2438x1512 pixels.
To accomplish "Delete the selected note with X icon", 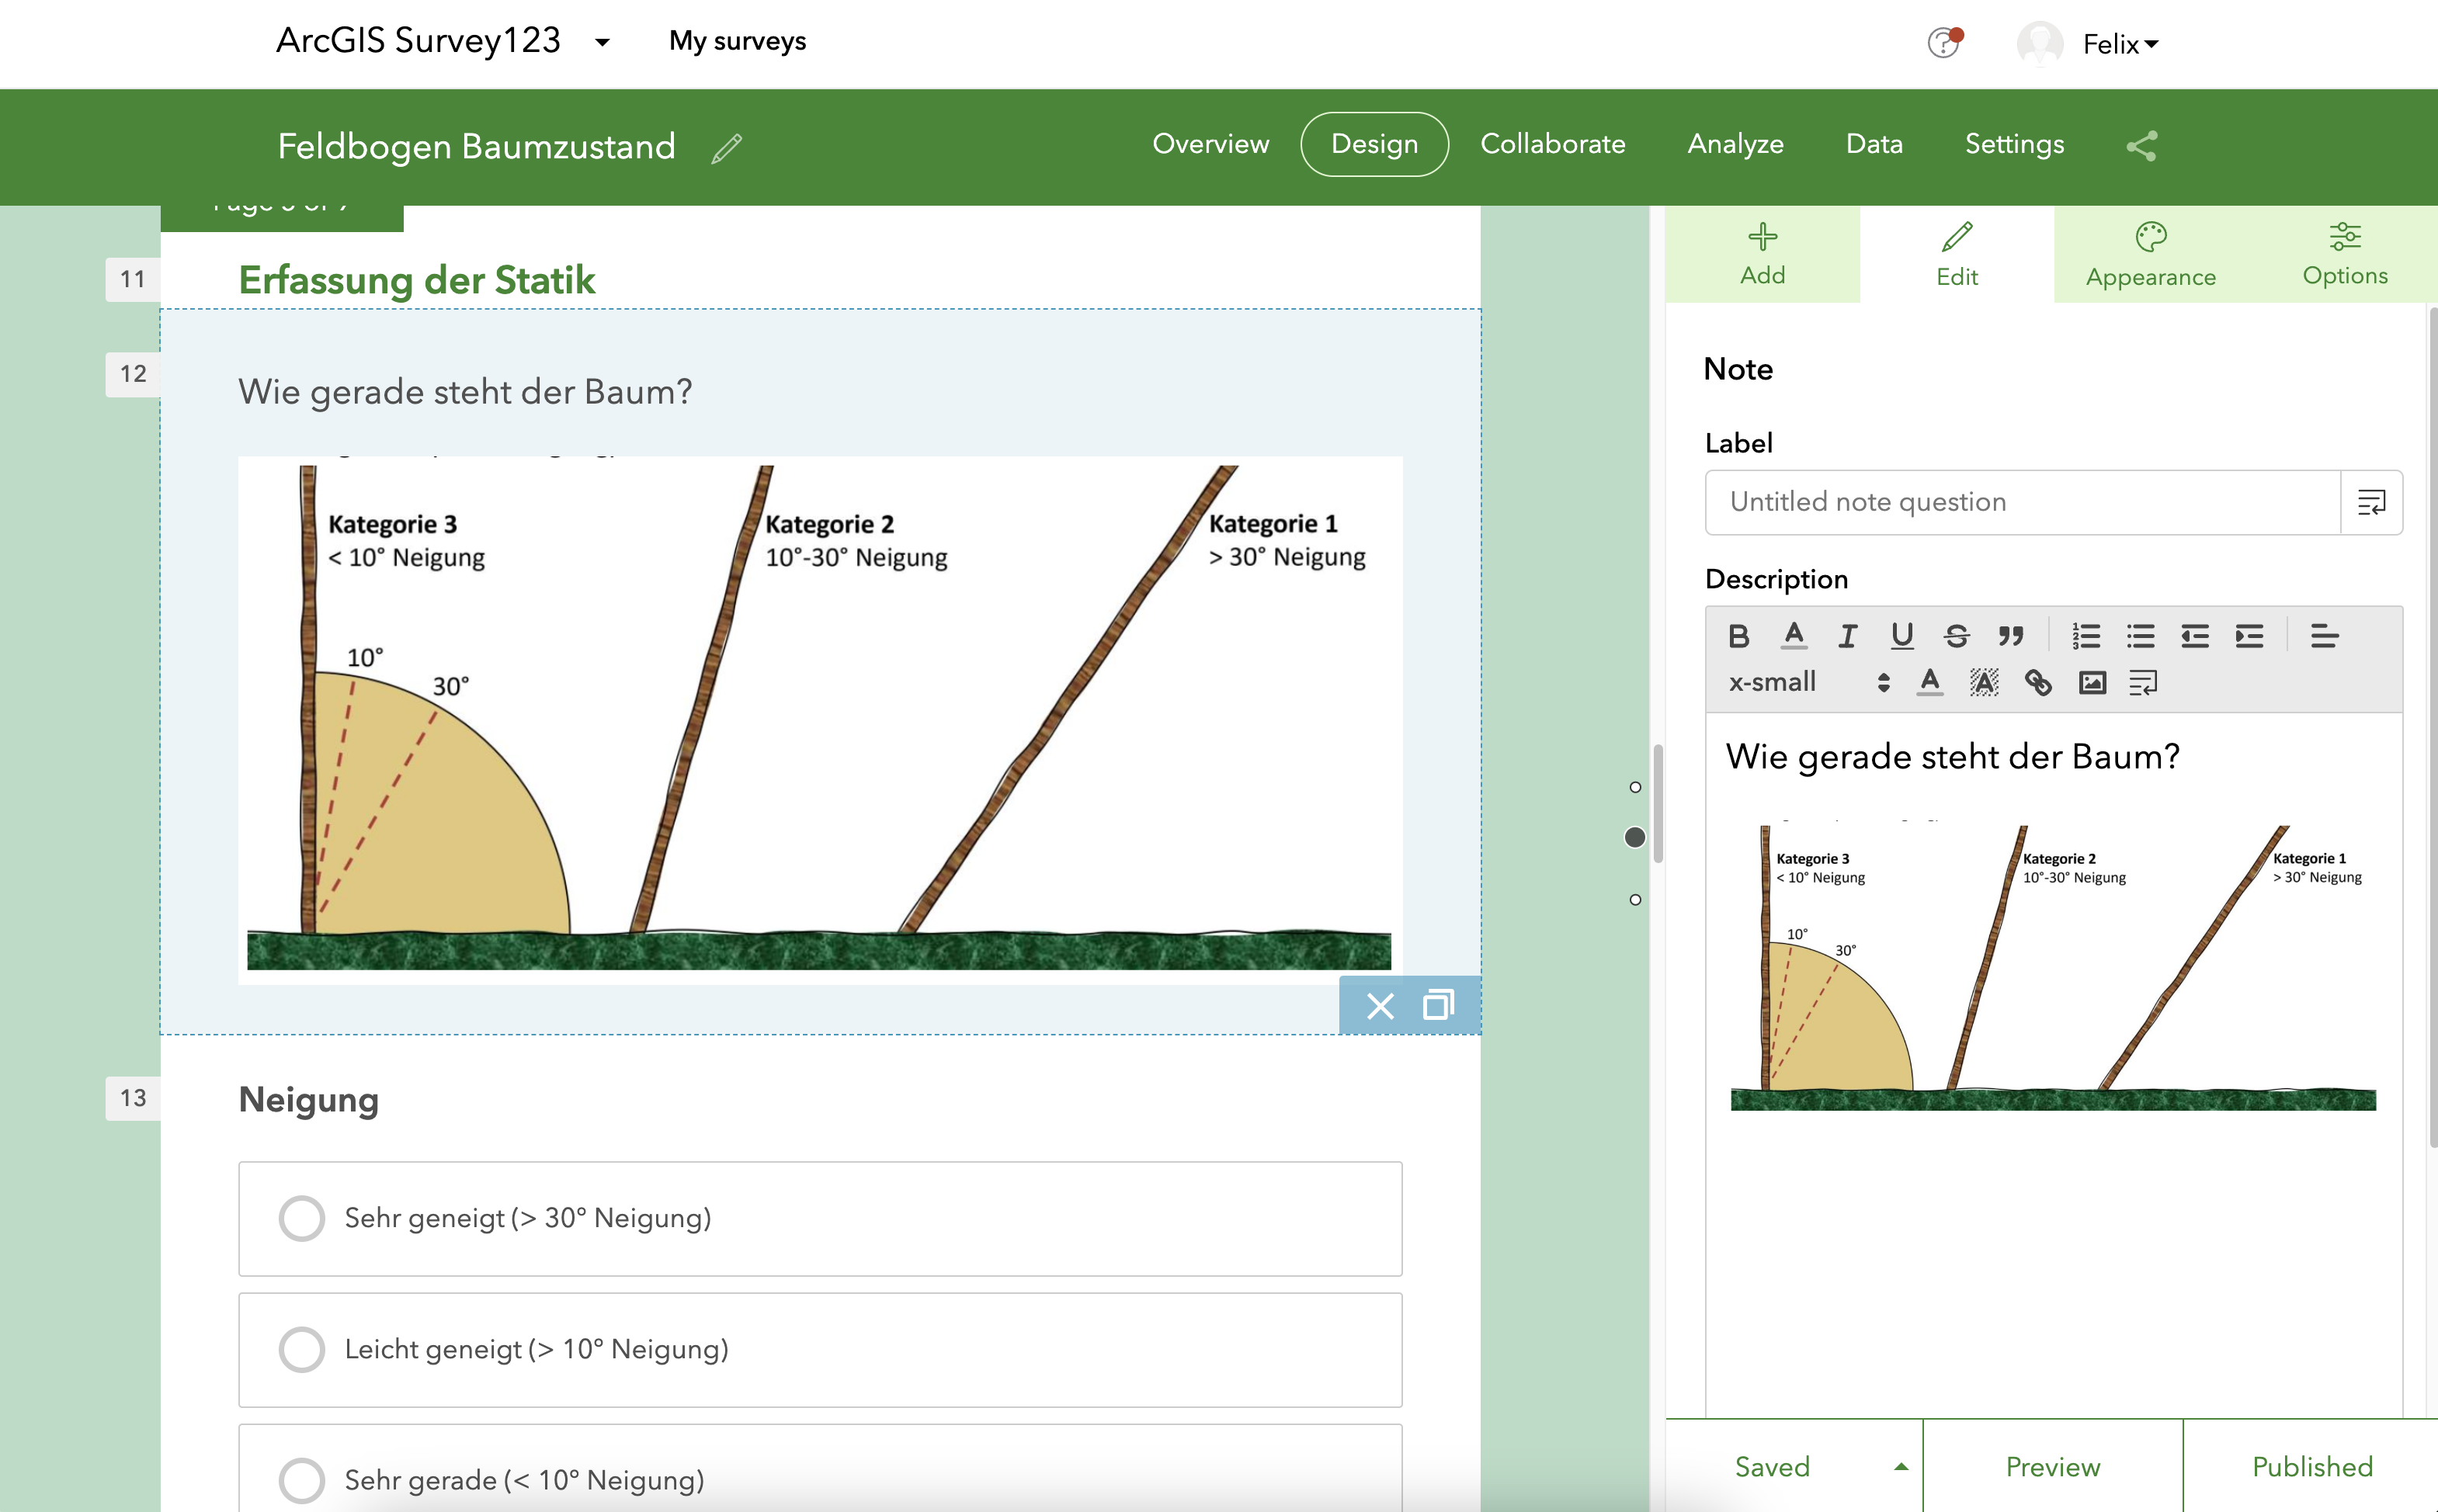I will 1380,1005.
